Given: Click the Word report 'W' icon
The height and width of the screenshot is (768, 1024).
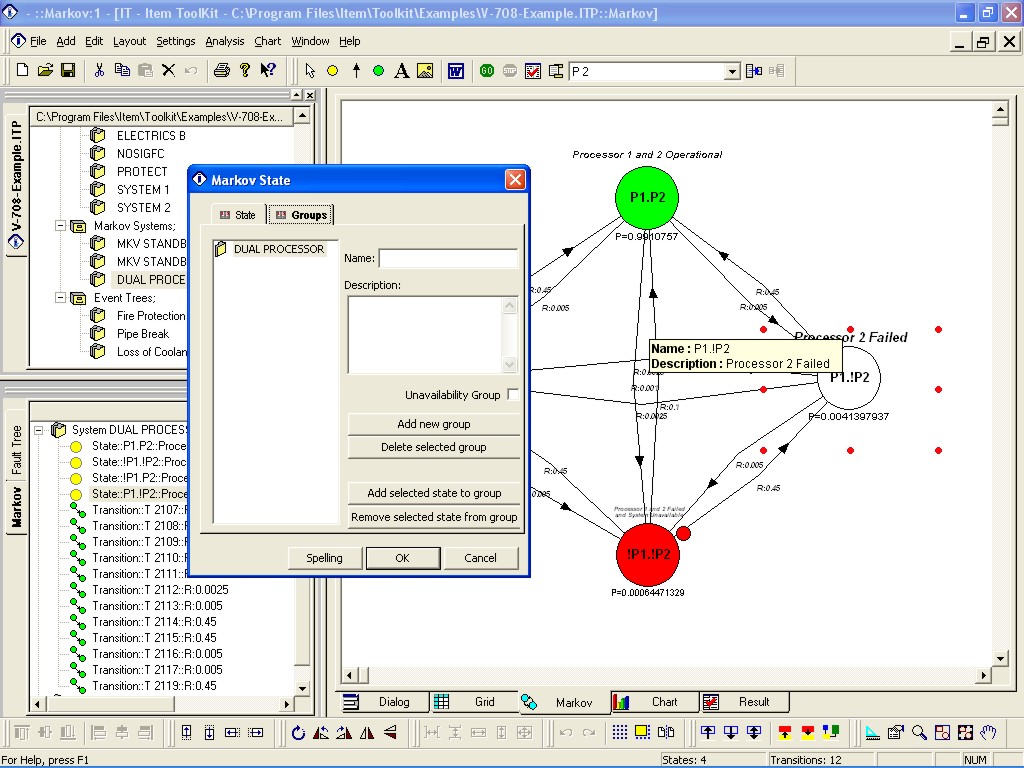Looking at the screenshot, I should pos(455,71).
